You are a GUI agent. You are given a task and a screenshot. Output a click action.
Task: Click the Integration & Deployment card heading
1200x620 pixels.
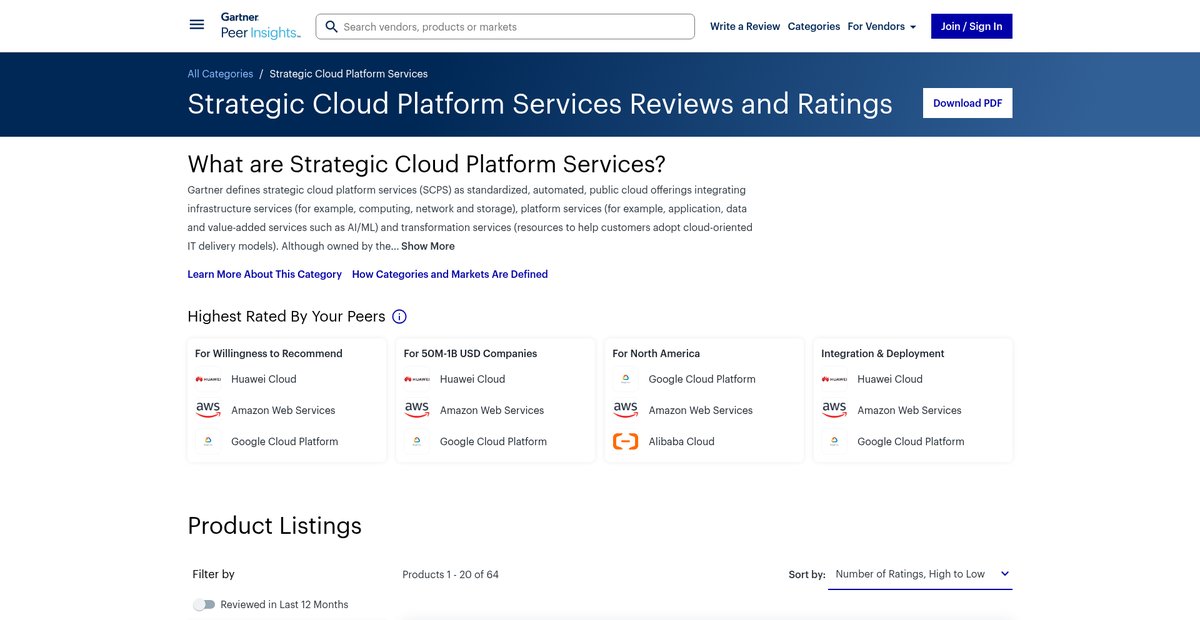883,353
